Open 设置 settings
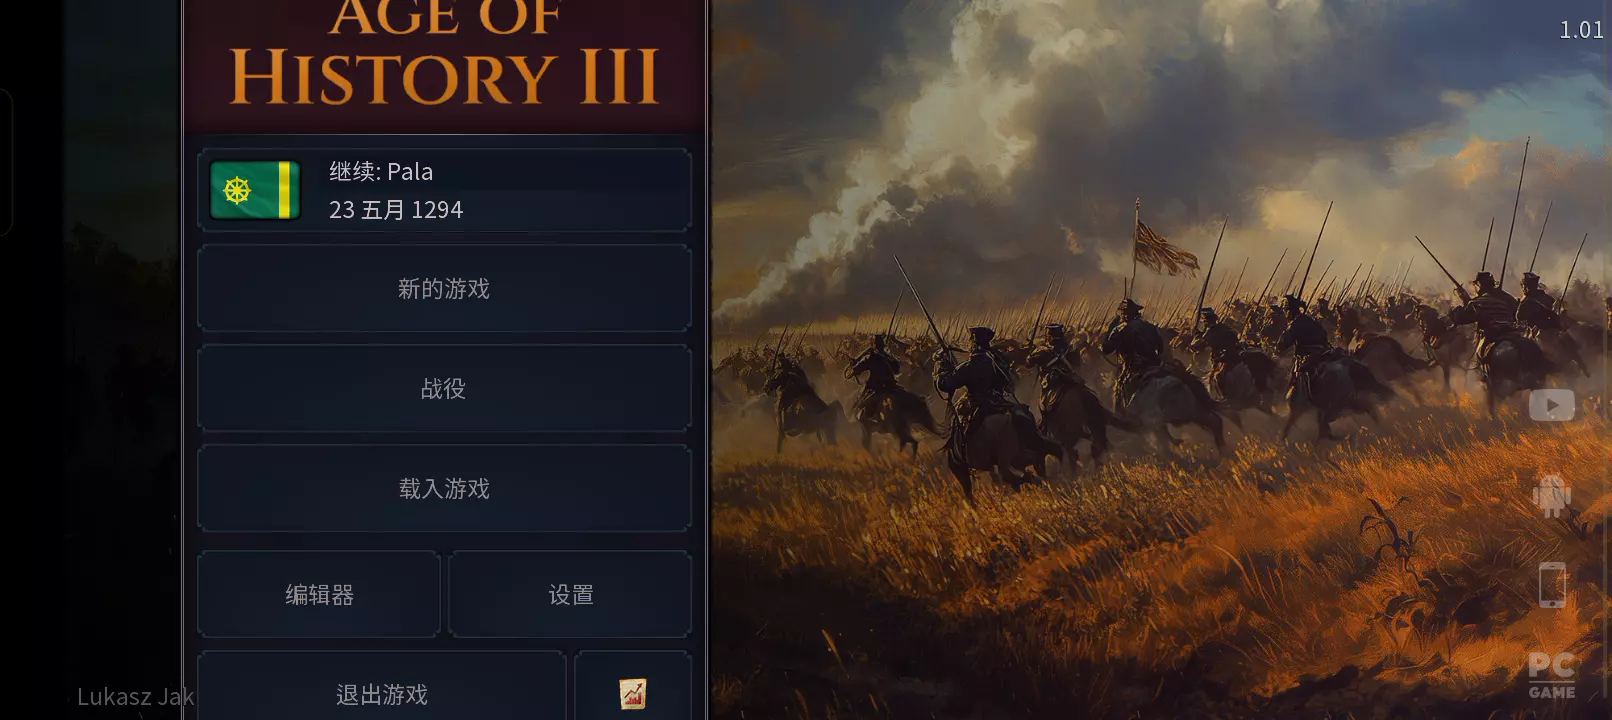Viewport: 1612px width, 720px height. pyautogui.click(x=570, y=594)
